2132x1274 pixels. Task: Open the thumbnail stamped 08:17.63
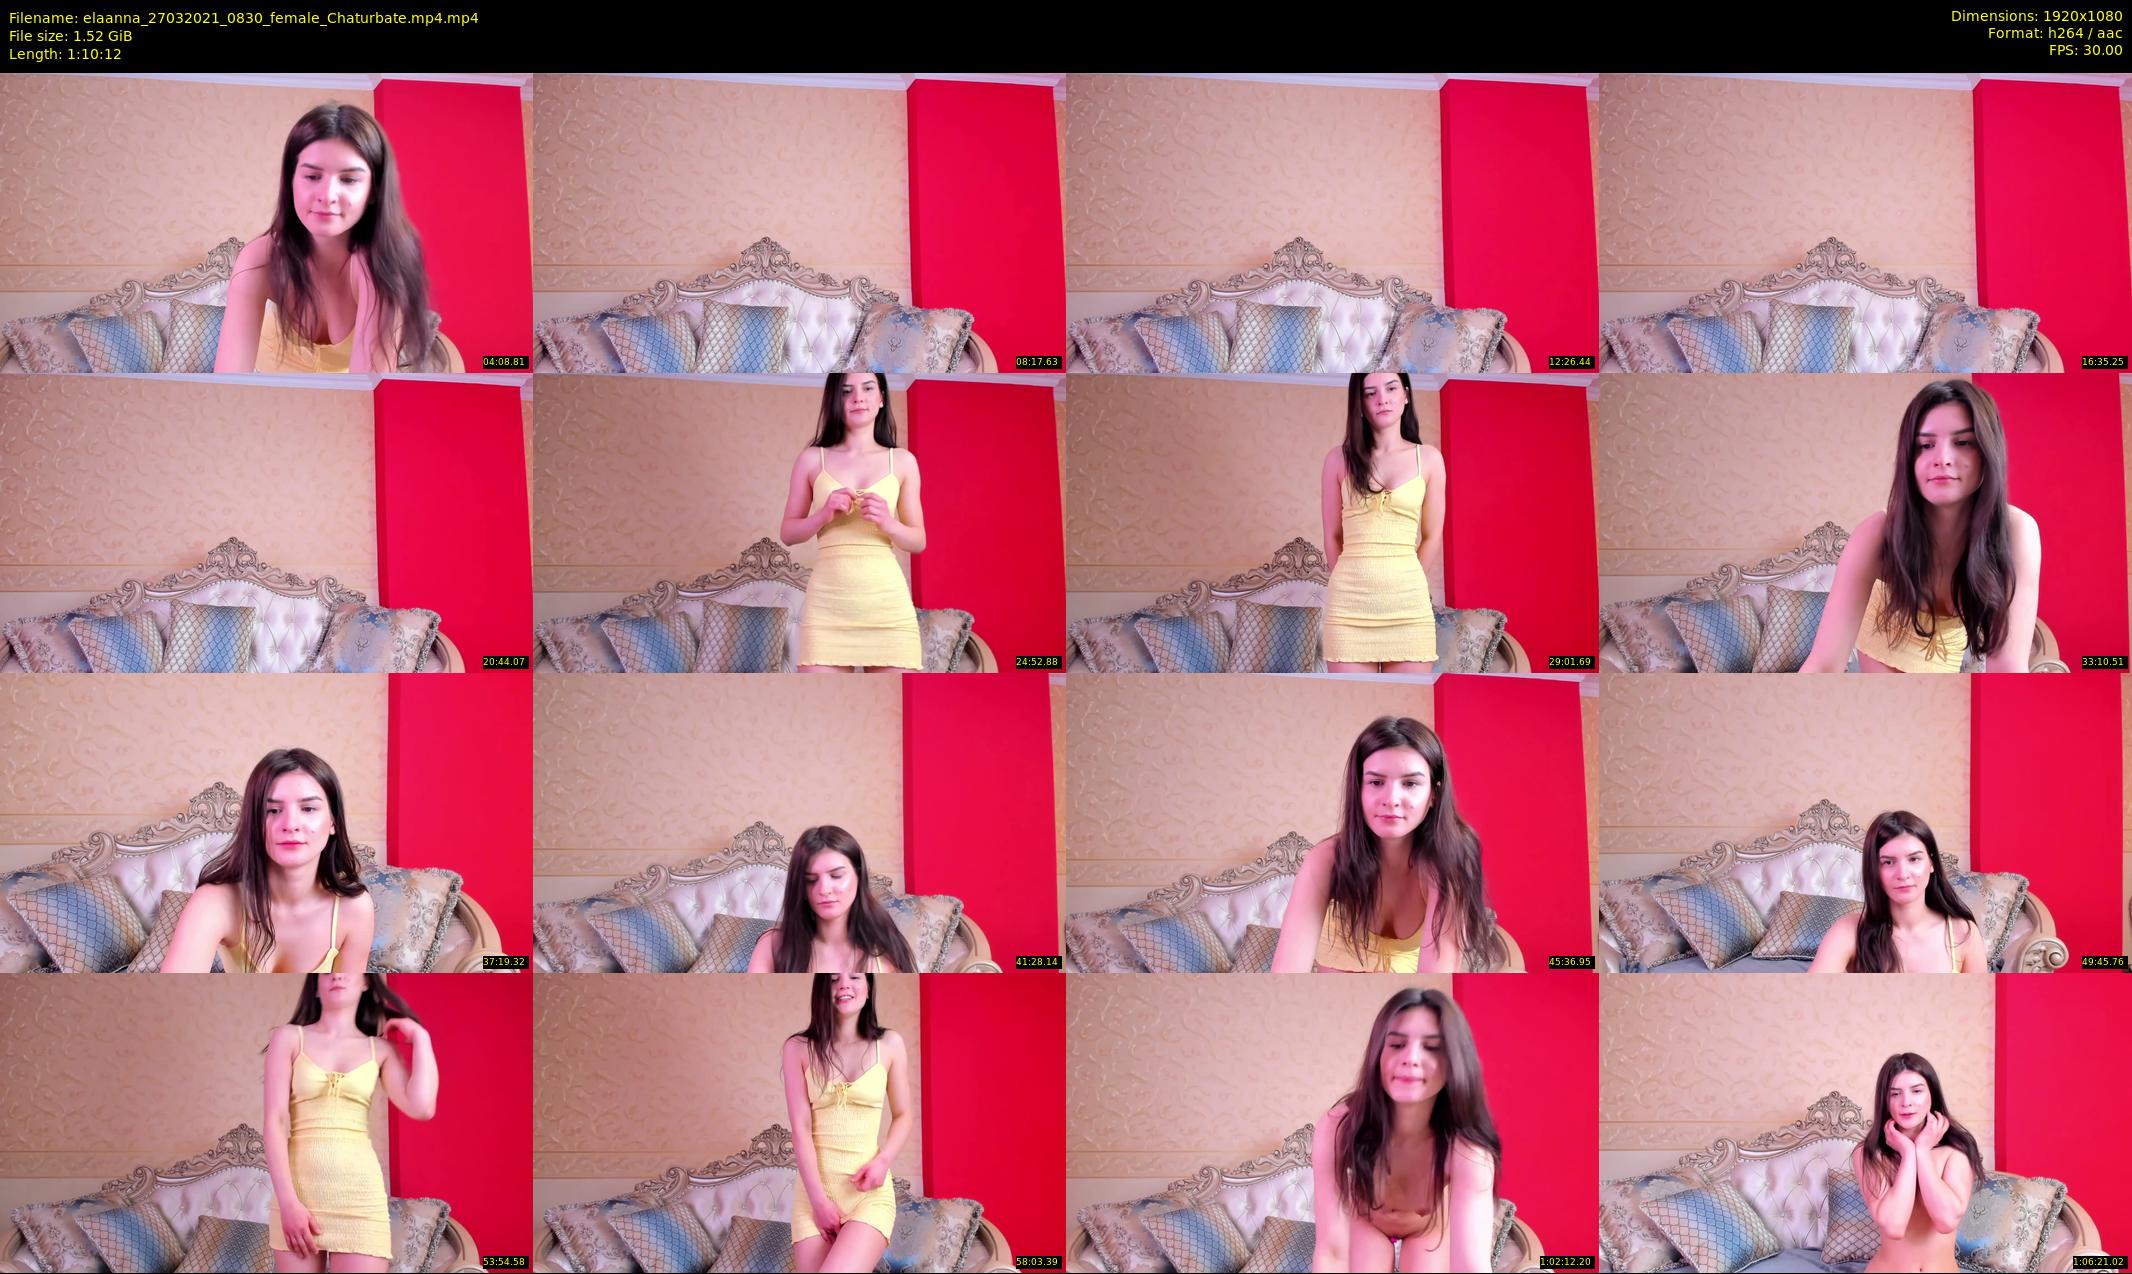[799, 223]
